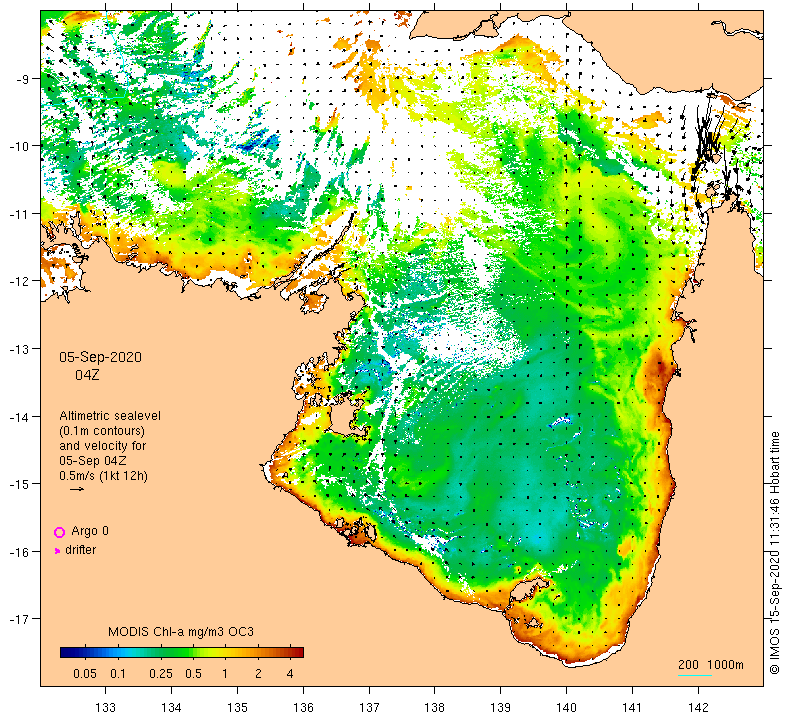Viewport: 792px width, 716px height.
Task: Click the '200 1000m' depth legend text
Action: point(711,664)
